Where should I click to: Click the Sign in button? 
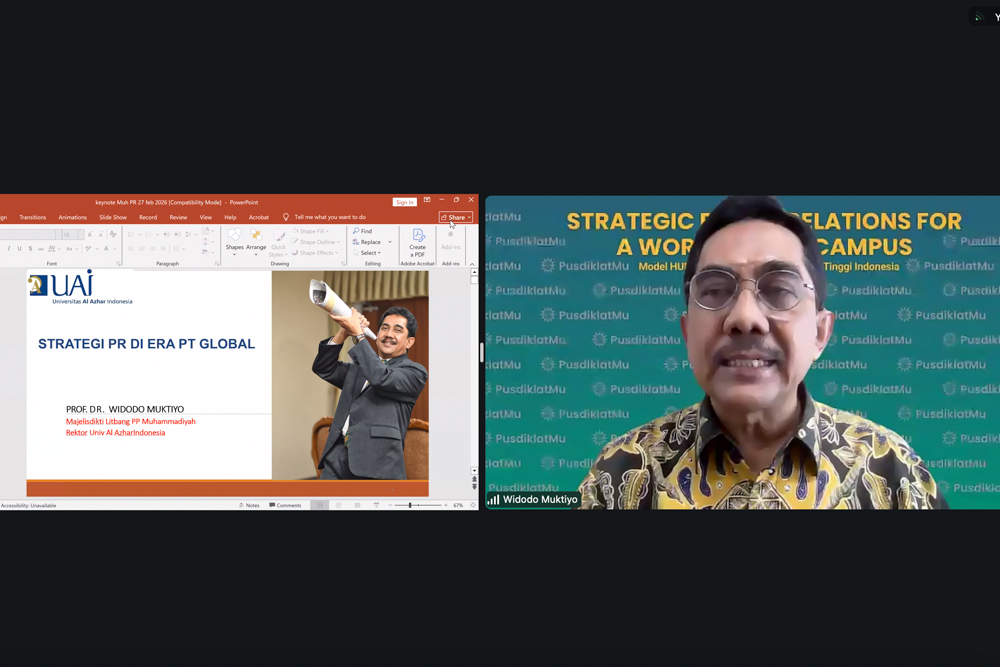click(404, 202)
